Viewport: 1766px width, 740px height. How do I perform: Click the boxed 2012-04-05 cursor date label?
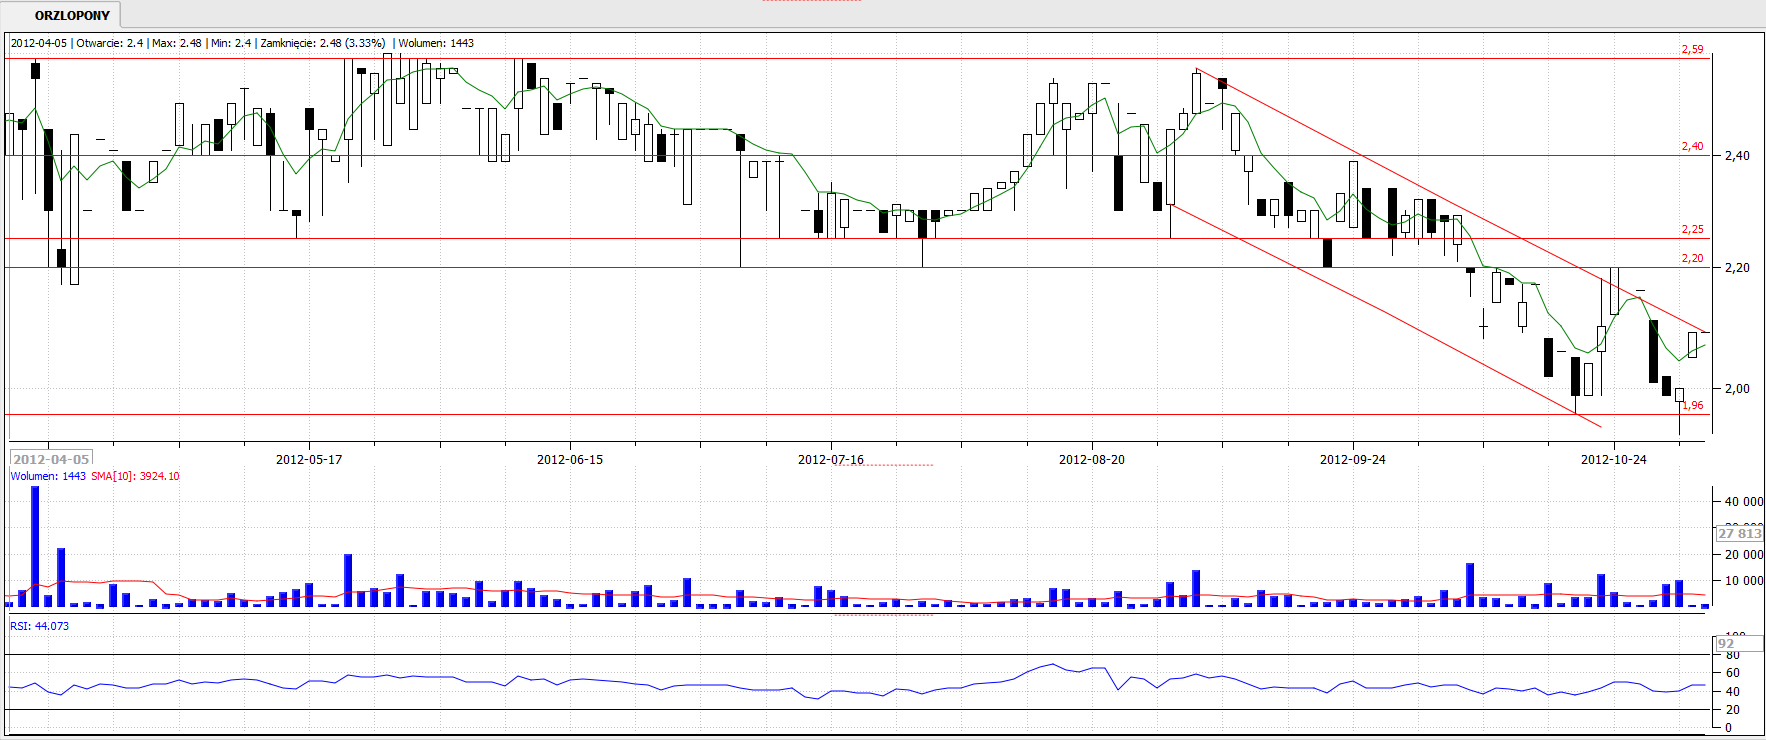51,459
